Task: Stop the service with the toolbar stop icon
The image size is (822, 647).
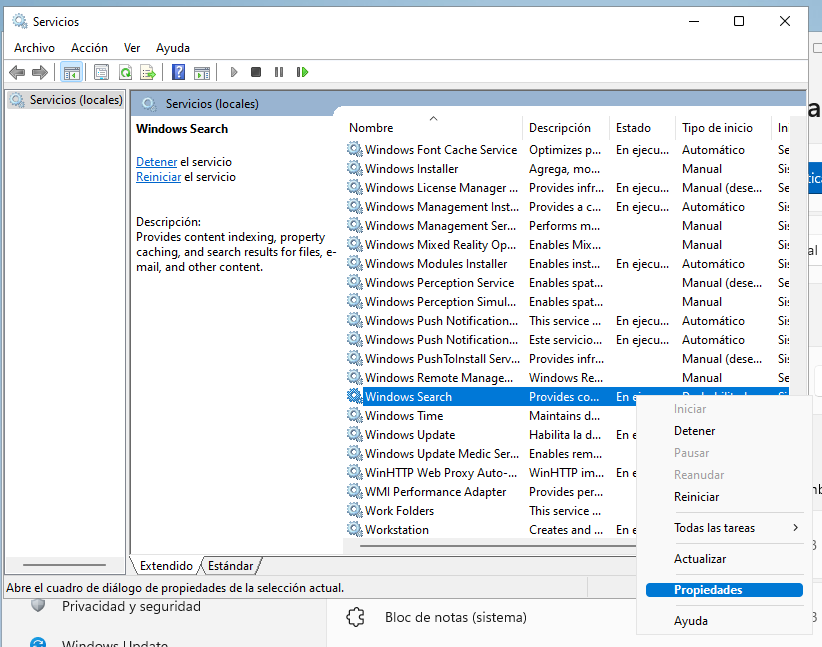Action: pyautogui.click(x=256, y=72)
